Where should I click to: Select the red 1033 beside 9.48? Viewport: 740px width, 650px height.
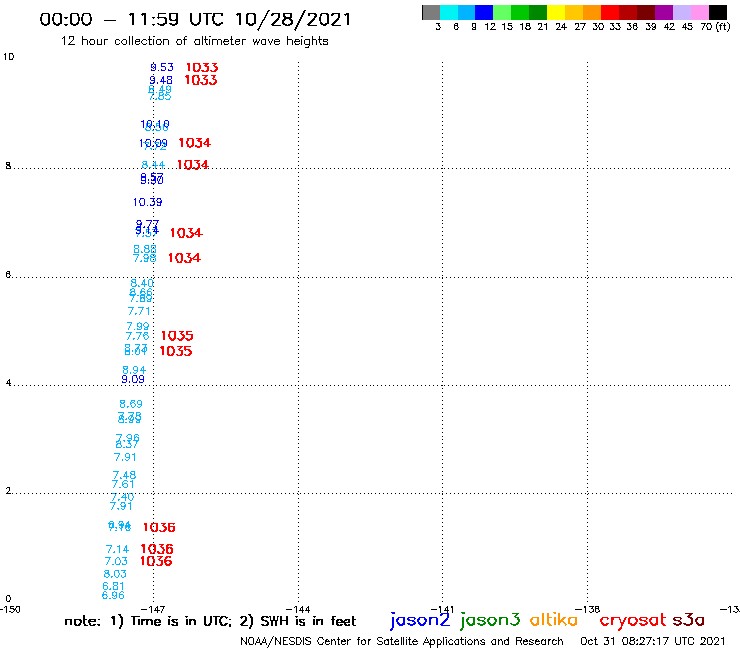tap(201, 80)
